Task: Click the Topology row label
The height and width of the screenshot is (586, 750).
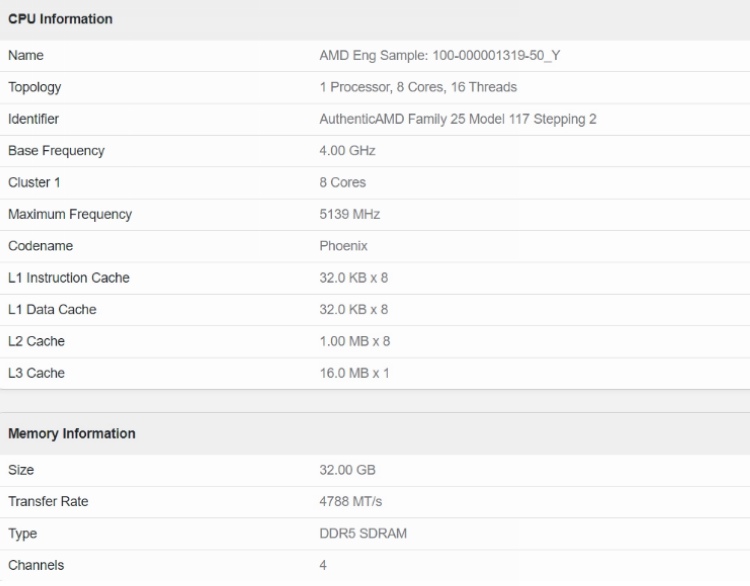Action: (35, 87)
